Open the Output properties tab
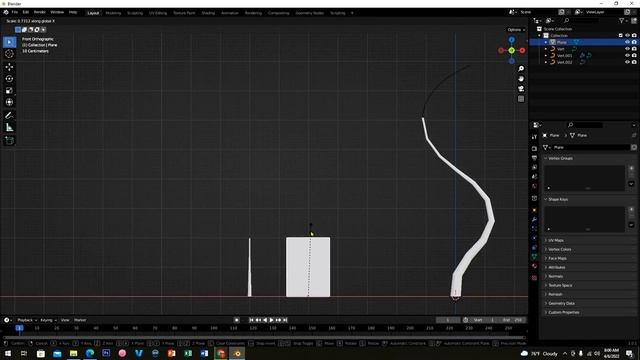Screen dimensions: 640x360 pyautogui.click(x=534, y=158)
